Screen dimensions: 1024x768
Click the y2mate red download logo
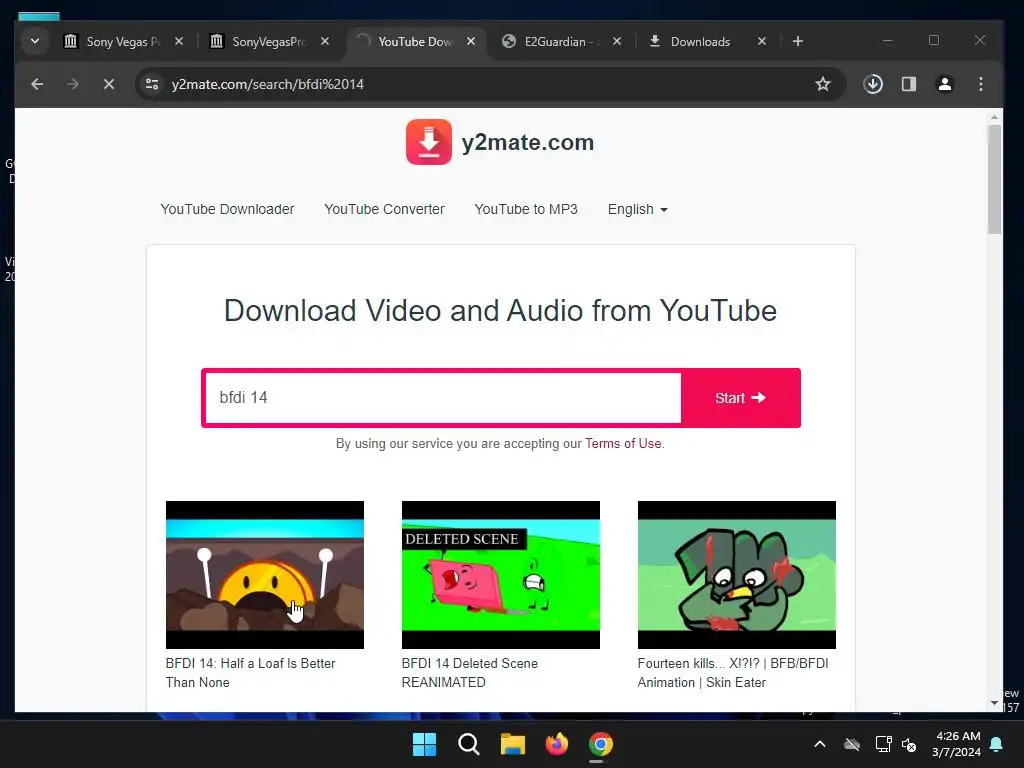coord(428,142)
